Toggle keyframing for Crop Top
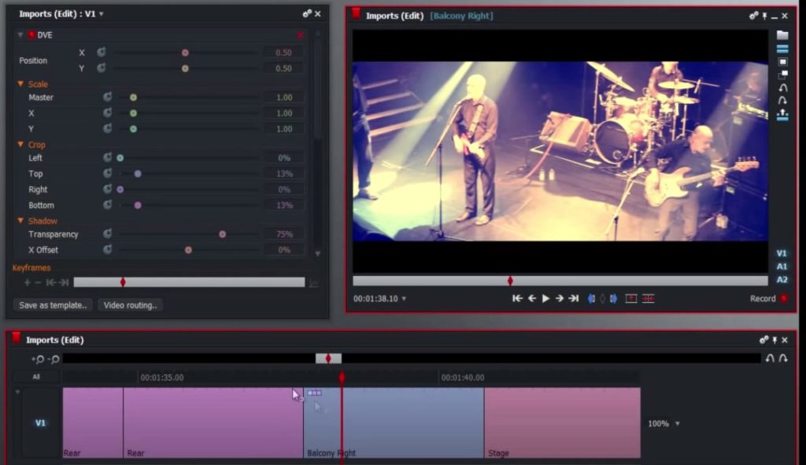This screenshot has width=806, height=465. click(107, 173)
